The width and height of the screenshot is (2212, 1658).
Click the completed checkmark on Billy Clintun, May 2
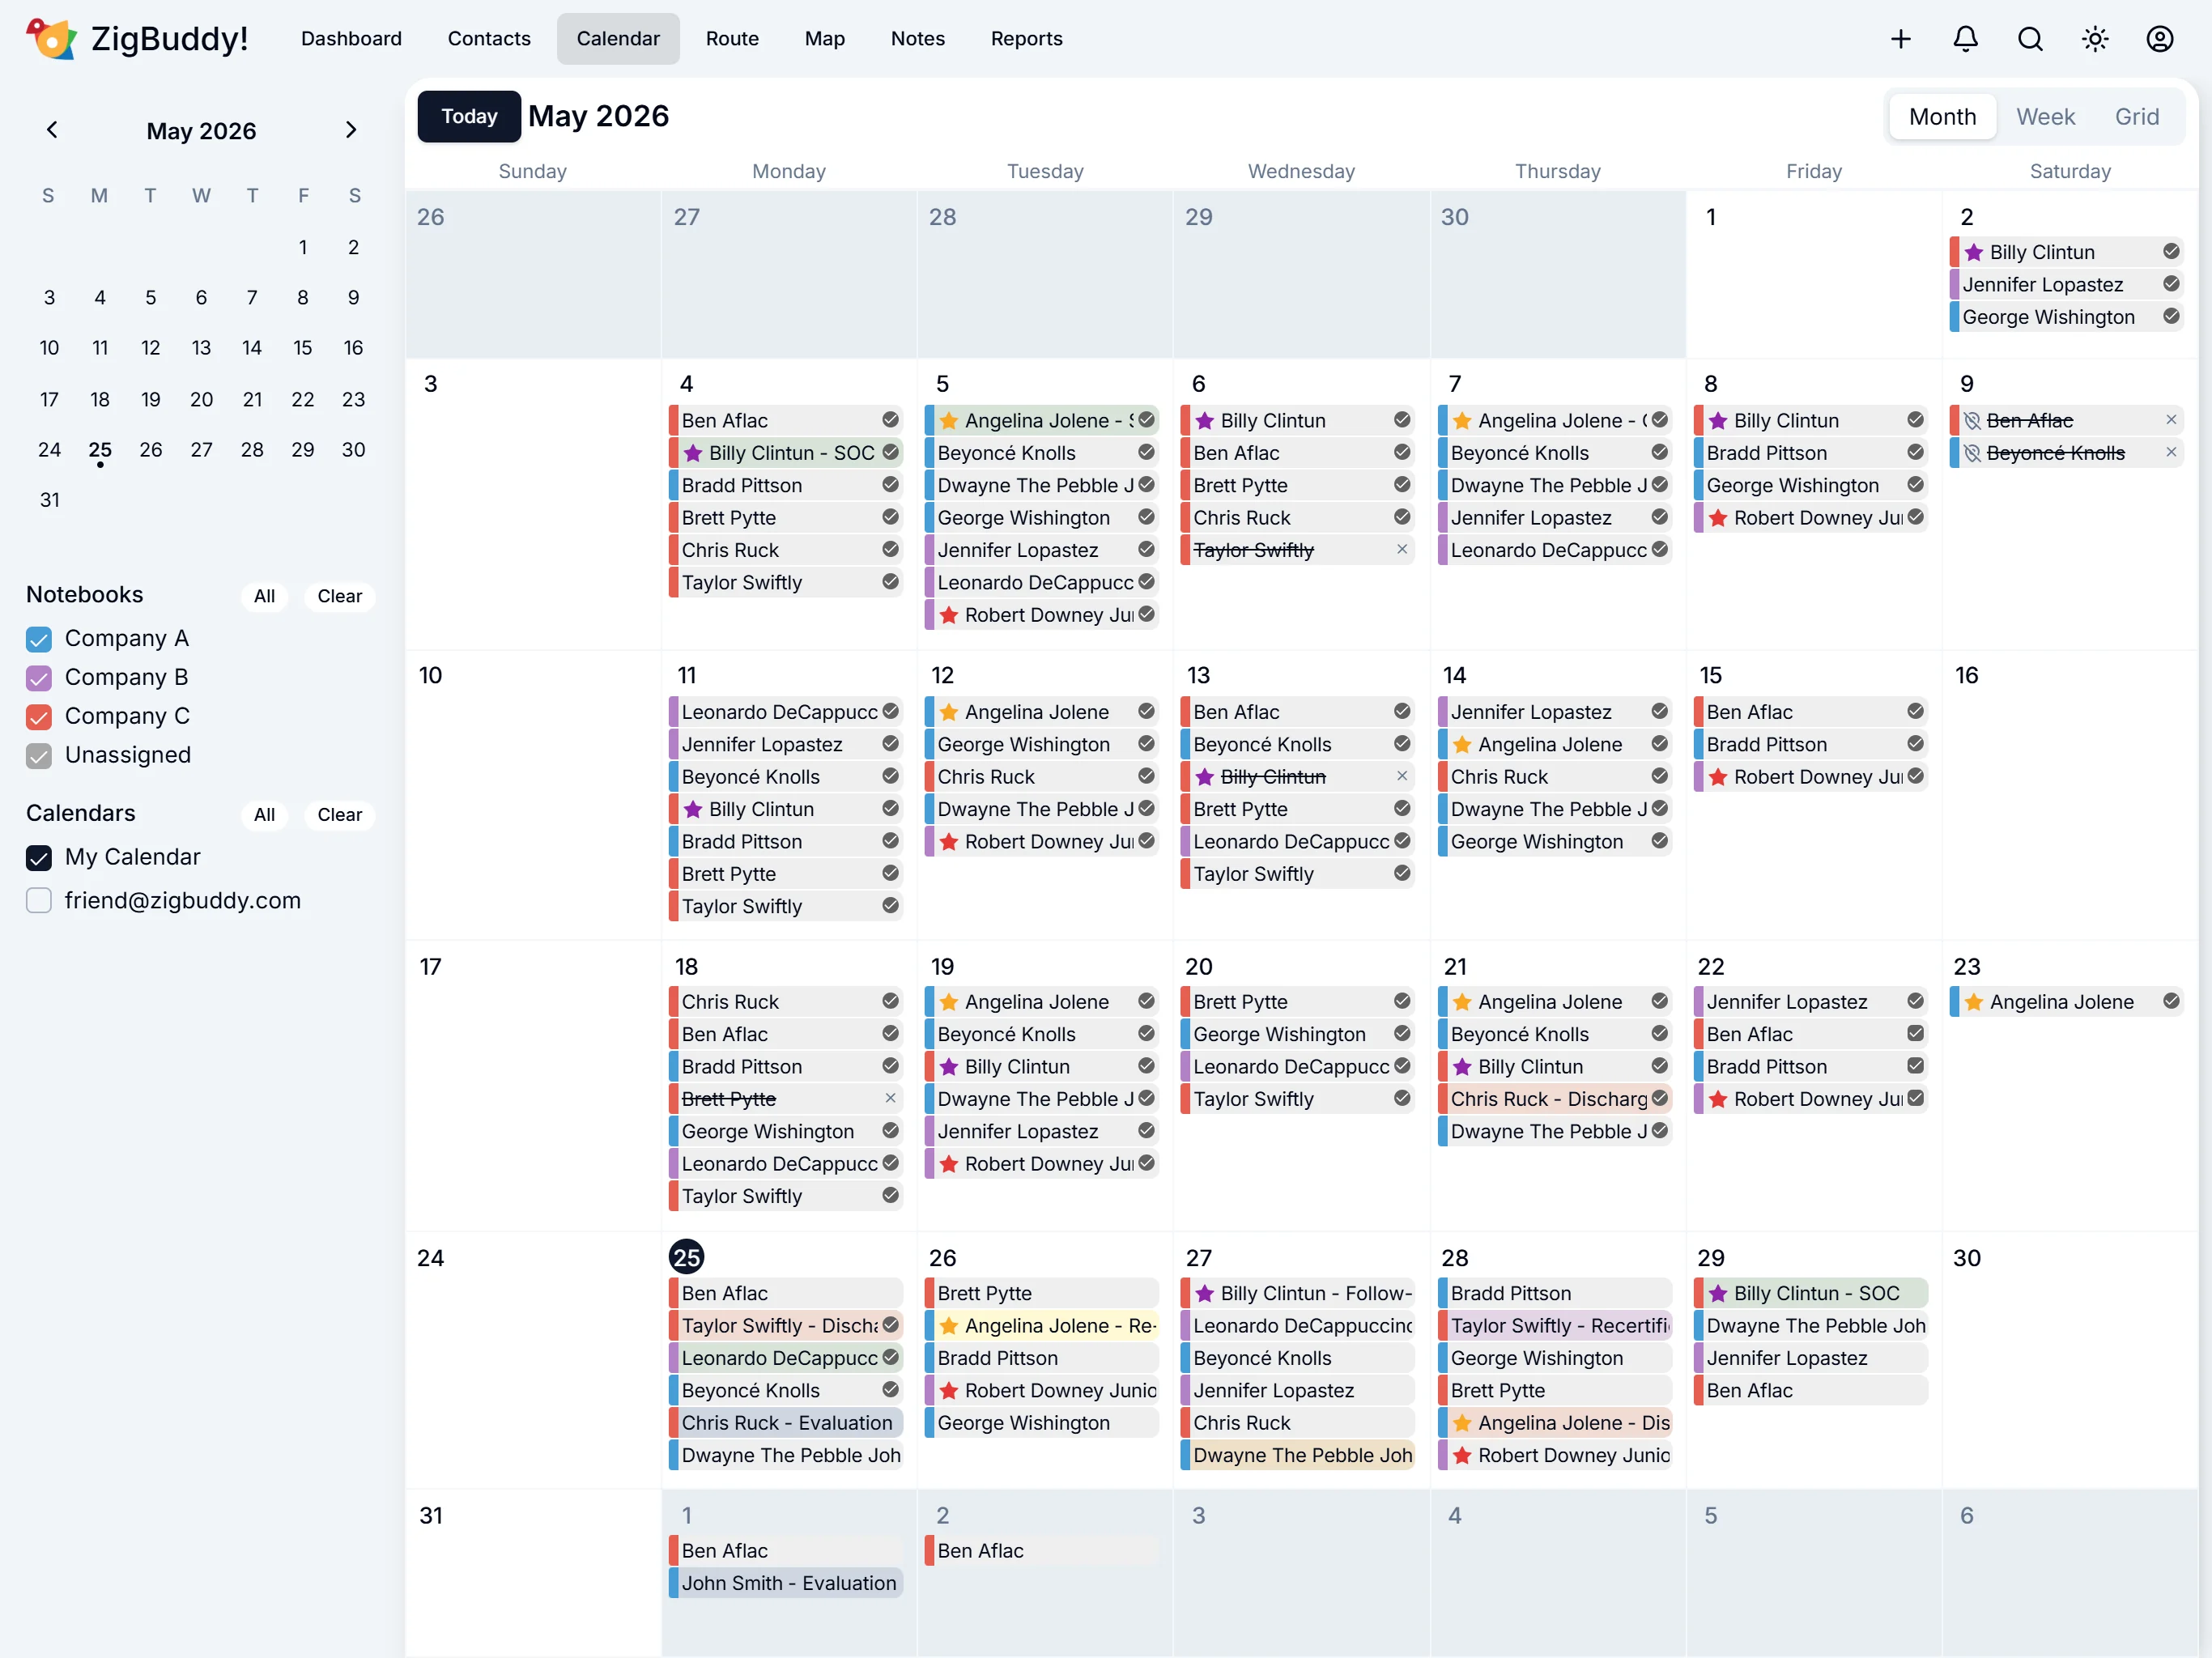2171,252
